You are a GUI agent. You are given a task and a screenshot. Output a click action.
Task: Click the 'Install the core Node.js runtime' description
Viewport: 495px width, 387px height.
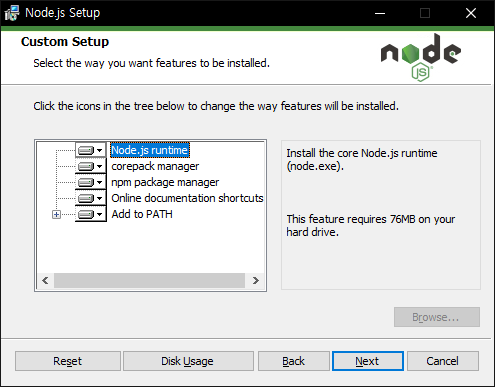pyautogui.click(x=362, y=160)
